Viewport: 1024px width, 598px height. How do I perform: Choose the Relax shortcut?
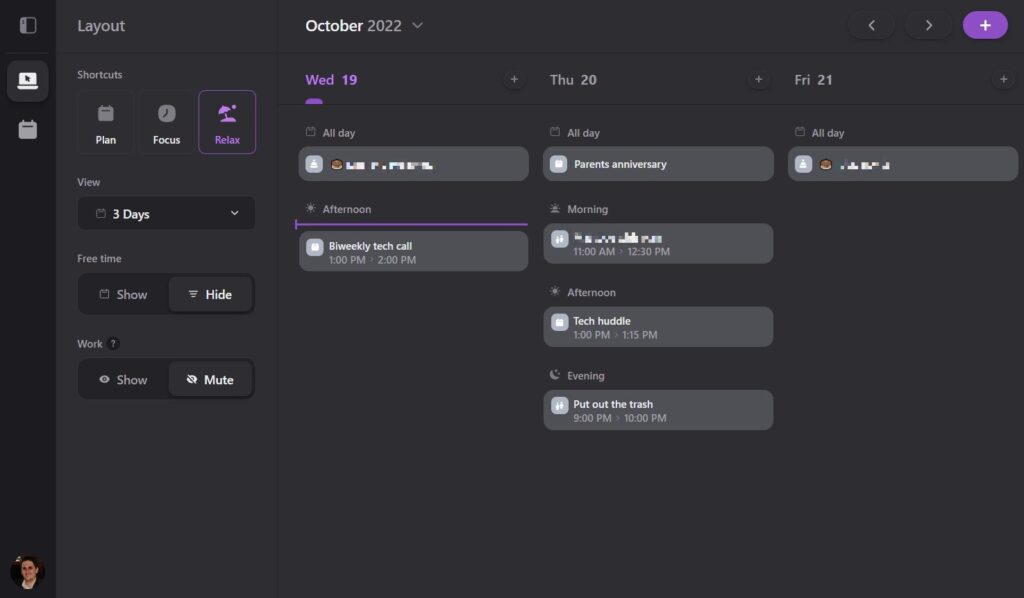[x=227, y=123]
